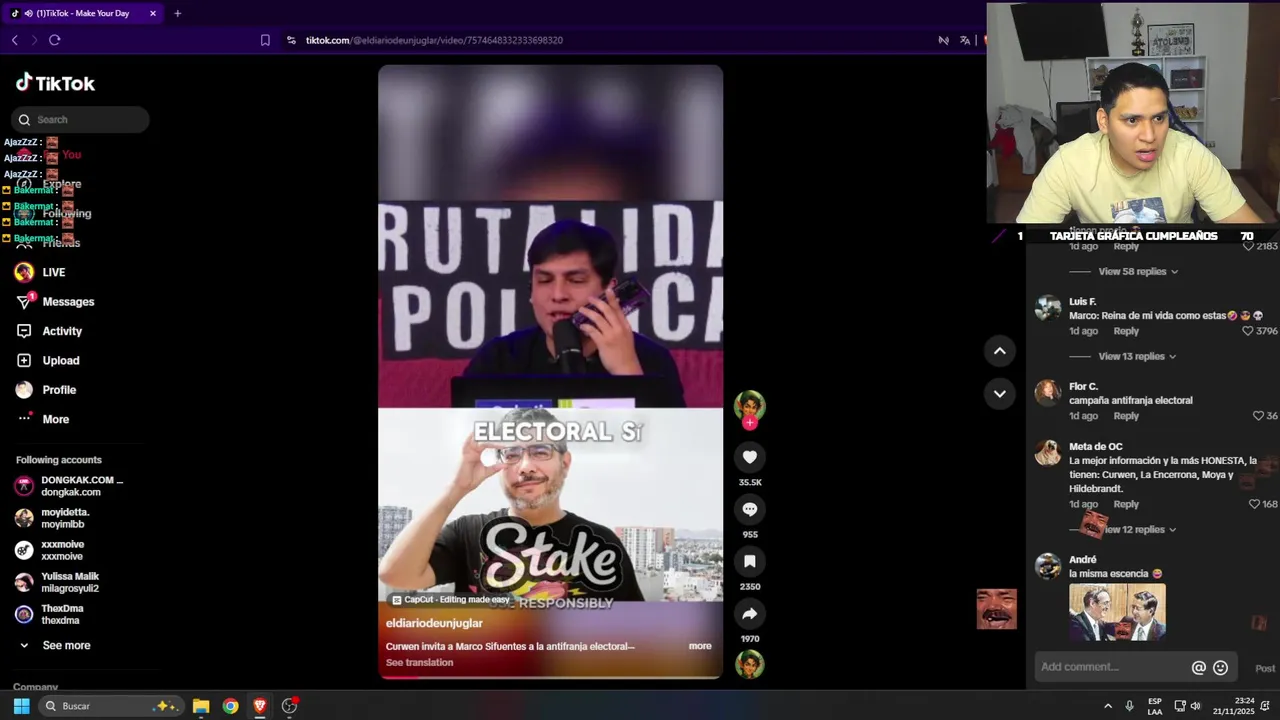Screen dimensions: 1280x720
Task: Click the TikTok search field
Action: [x=80, y=120]
